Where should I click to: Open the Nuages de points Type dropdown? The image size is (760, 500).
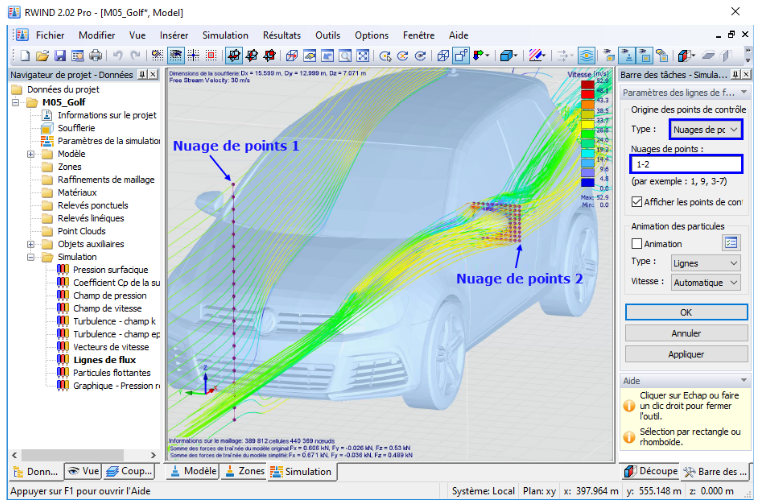pos(705,129)
